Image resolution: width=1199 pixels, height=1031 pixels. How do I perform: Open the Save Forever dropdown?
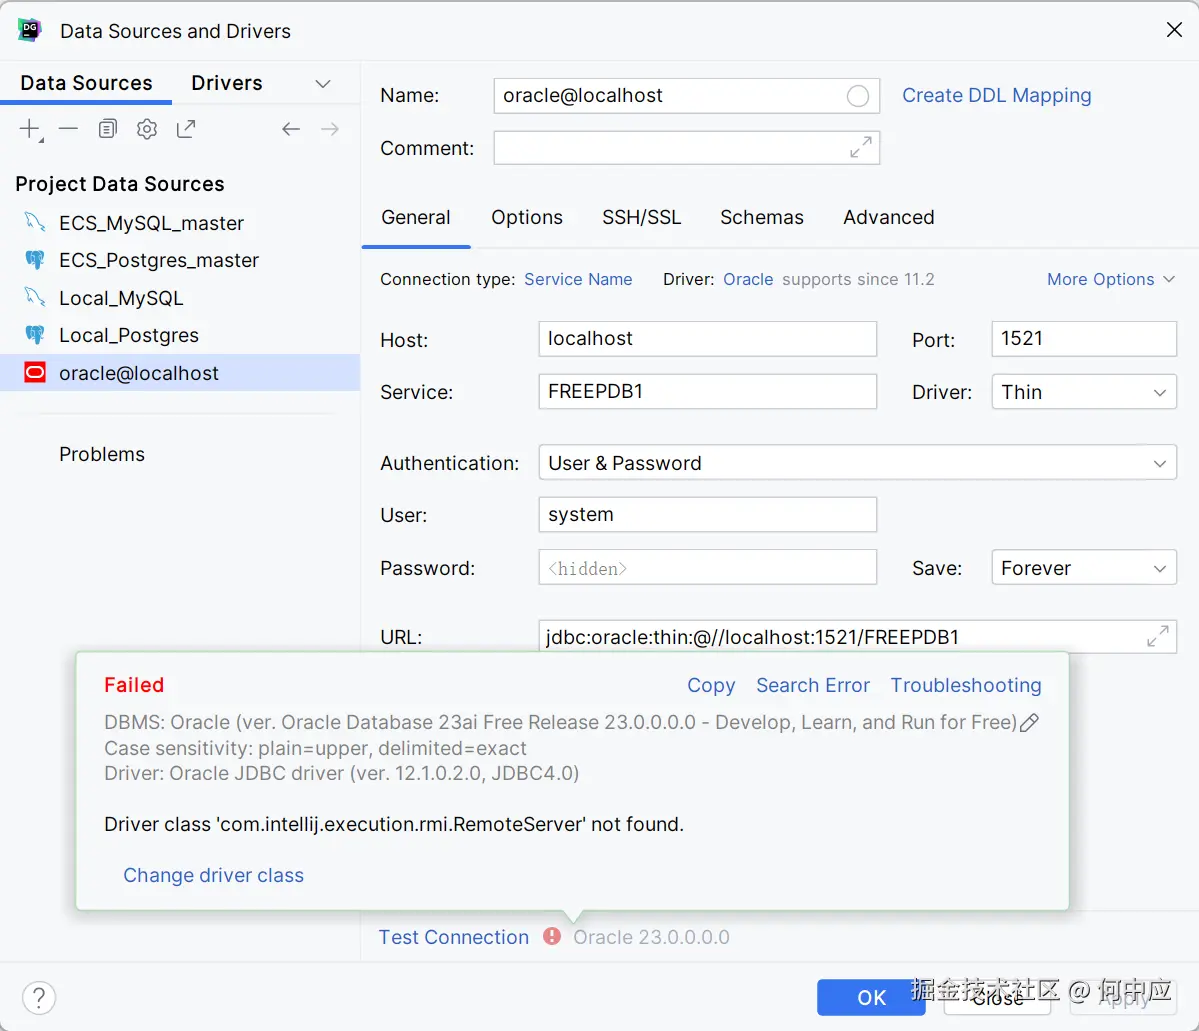click(1083, 568)
